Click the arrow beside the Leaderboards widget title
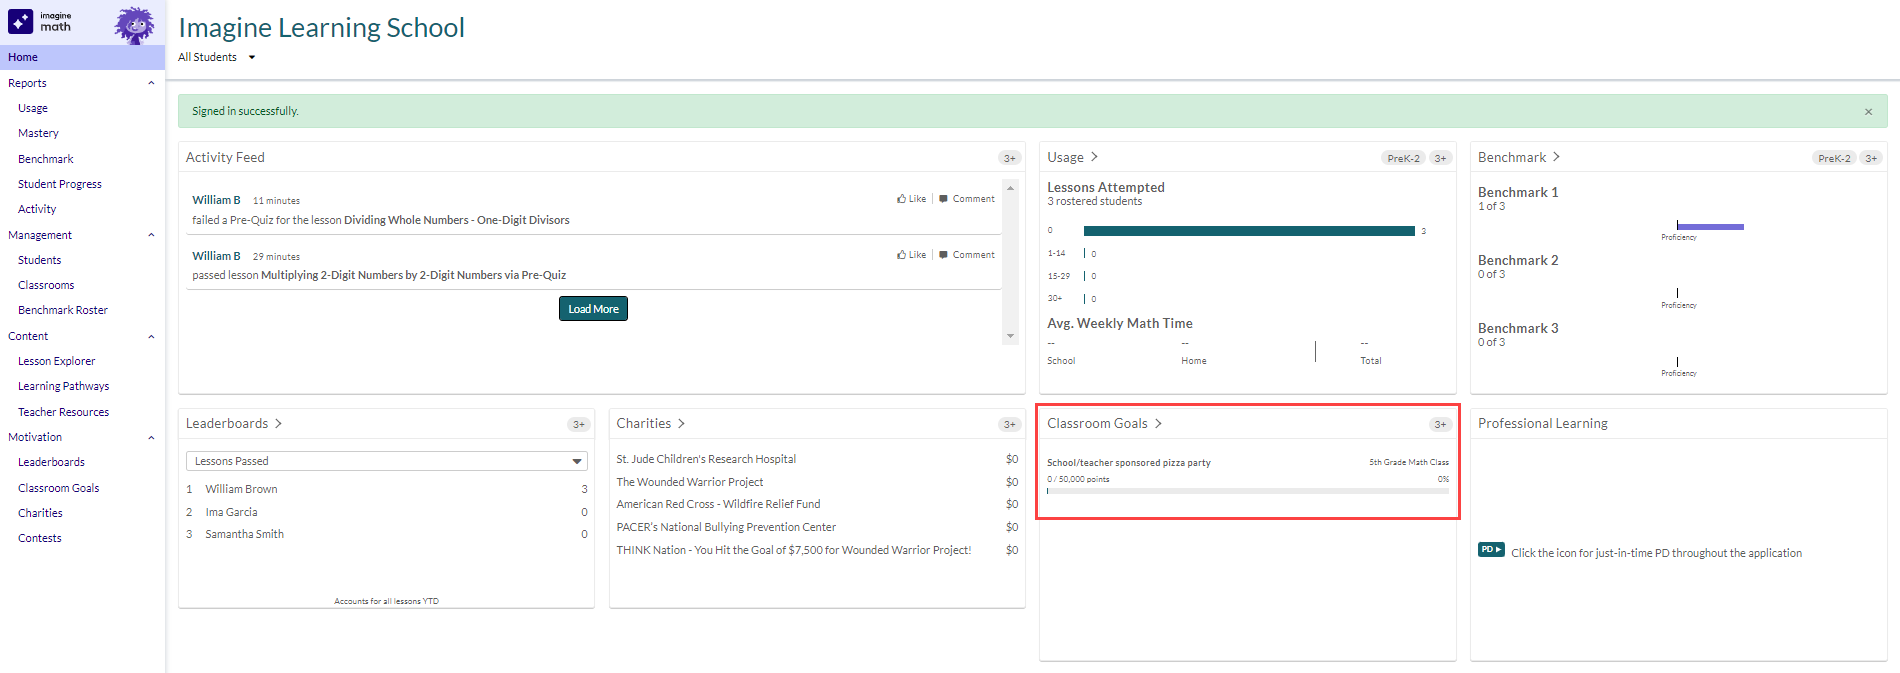The image size is (1900, 673). click(278, 424)
